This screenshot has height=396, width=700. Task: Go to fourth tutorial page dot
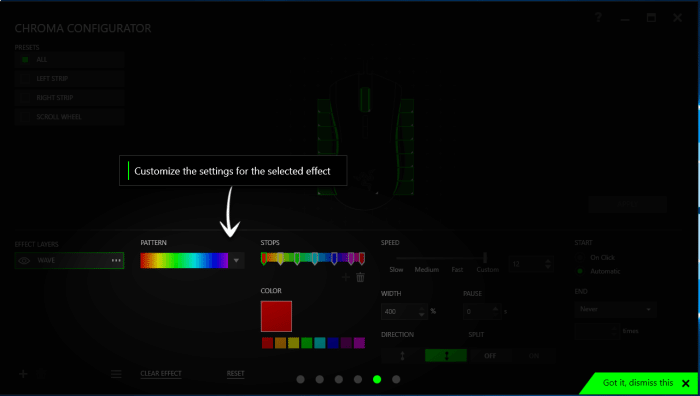[x=358, y=379]
